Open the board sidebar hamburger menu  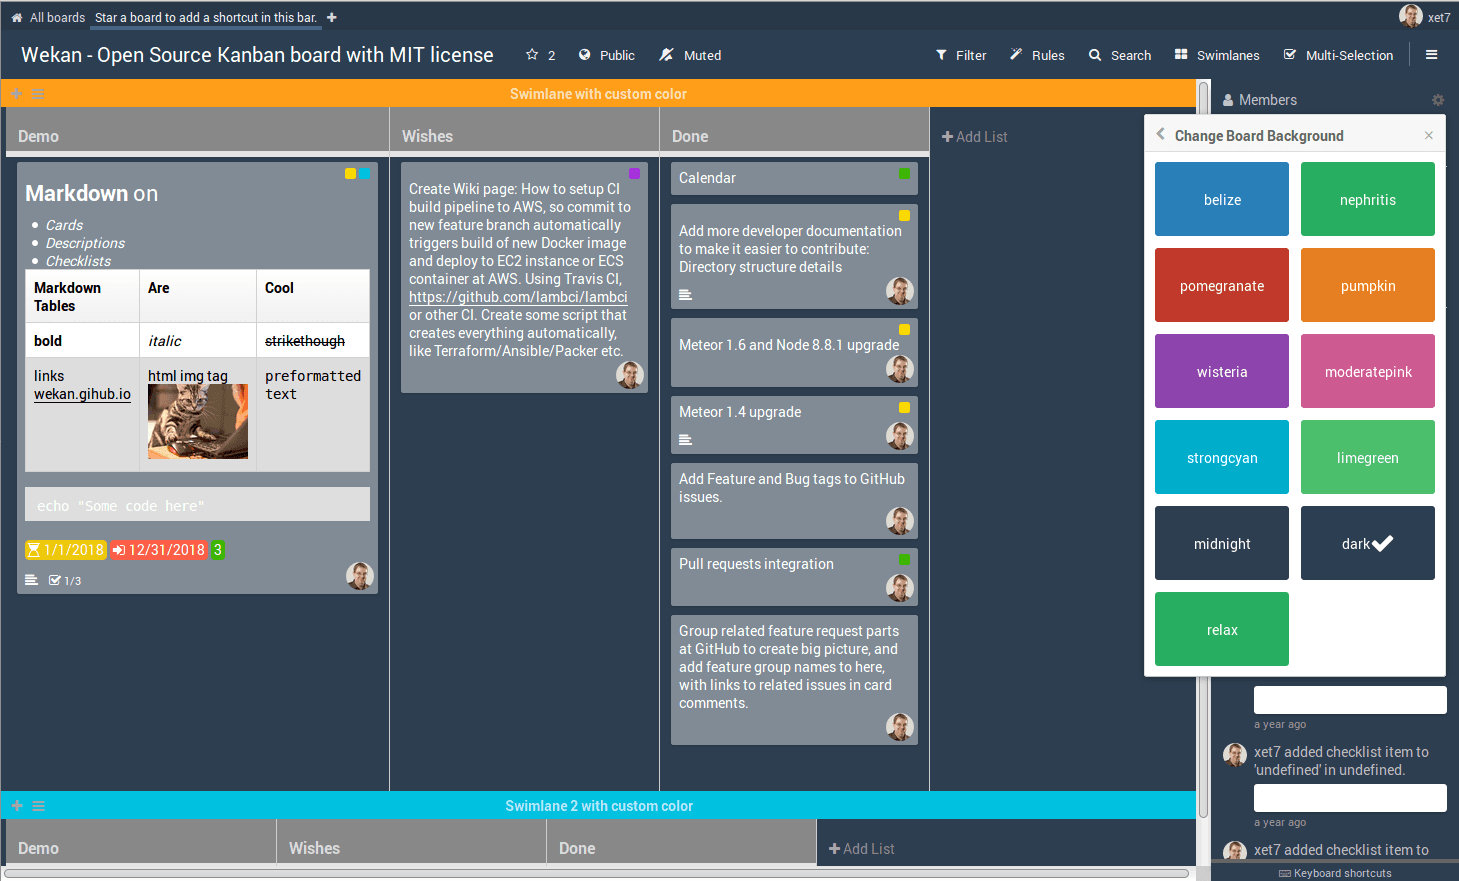pyautogui.click(x=1432, y=55)
